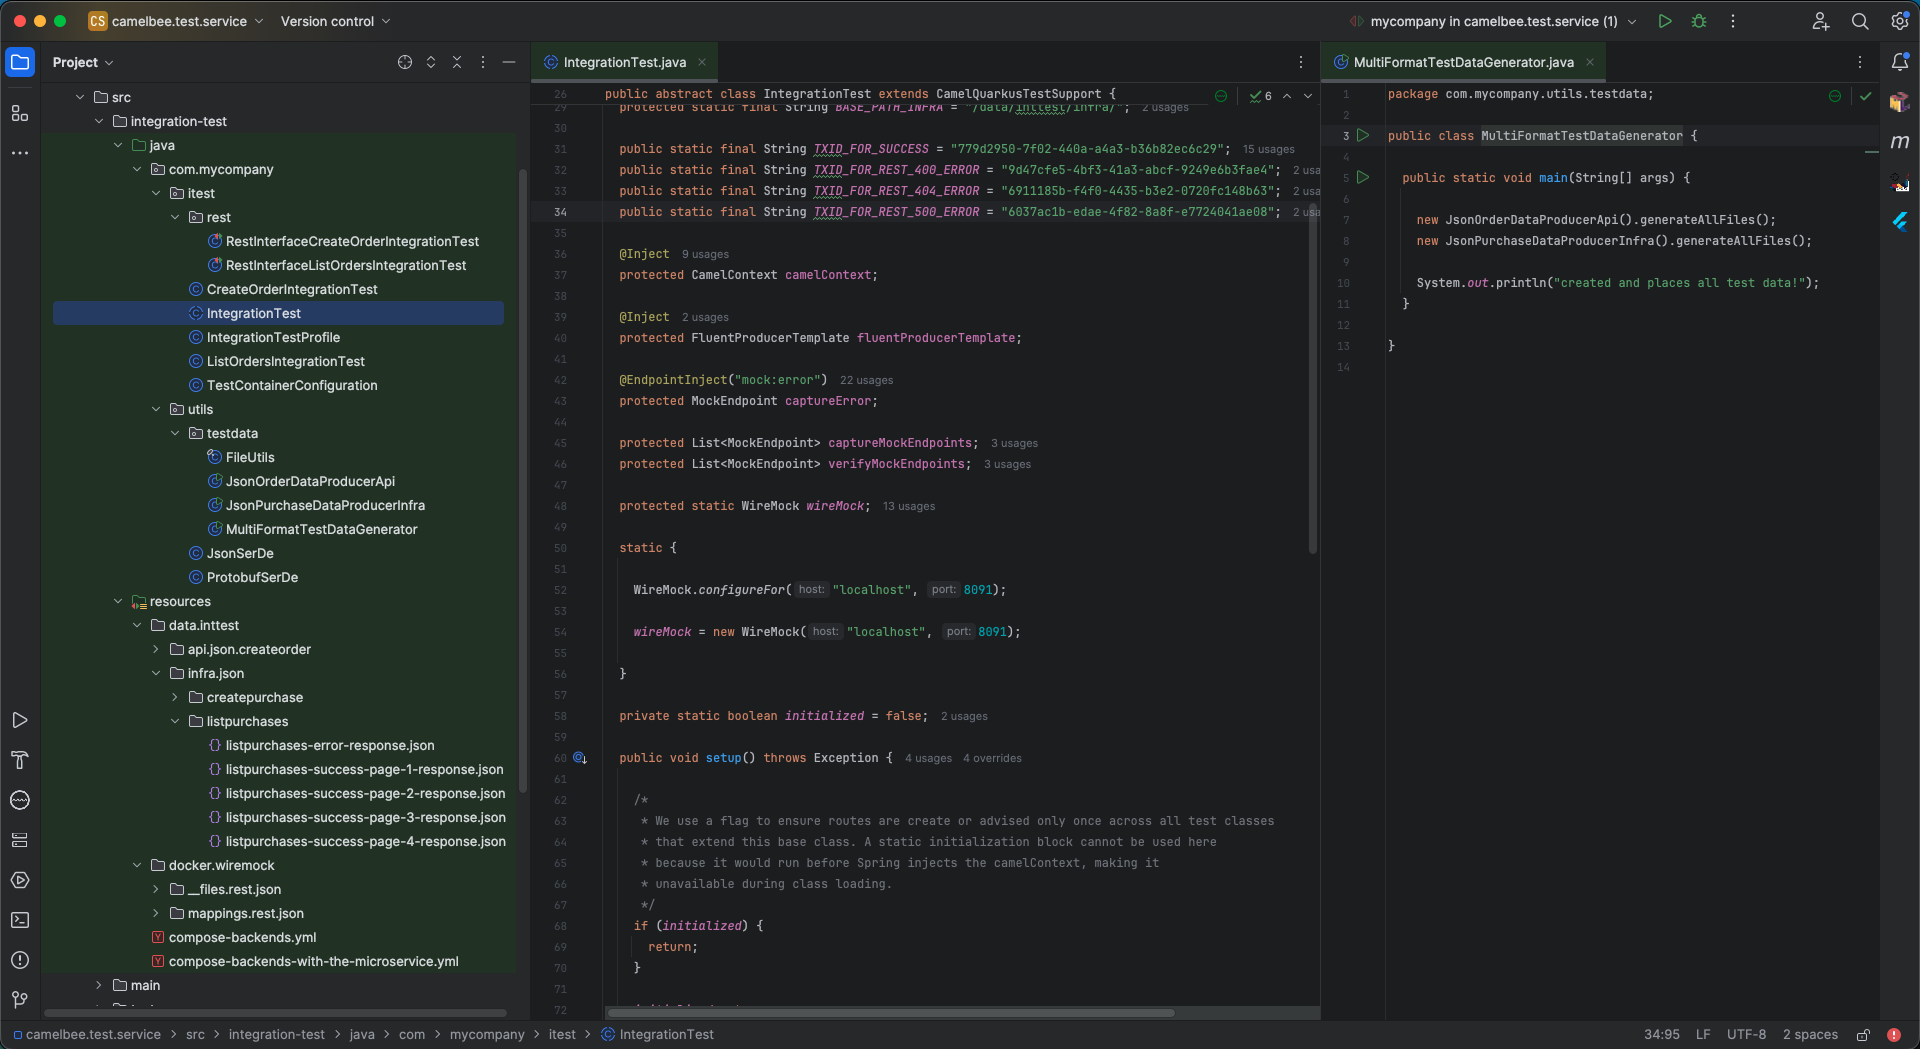Open the Version control dropdown
Screen dimensions: 1920x1049
pyautogui.click(x=335, y=21)
